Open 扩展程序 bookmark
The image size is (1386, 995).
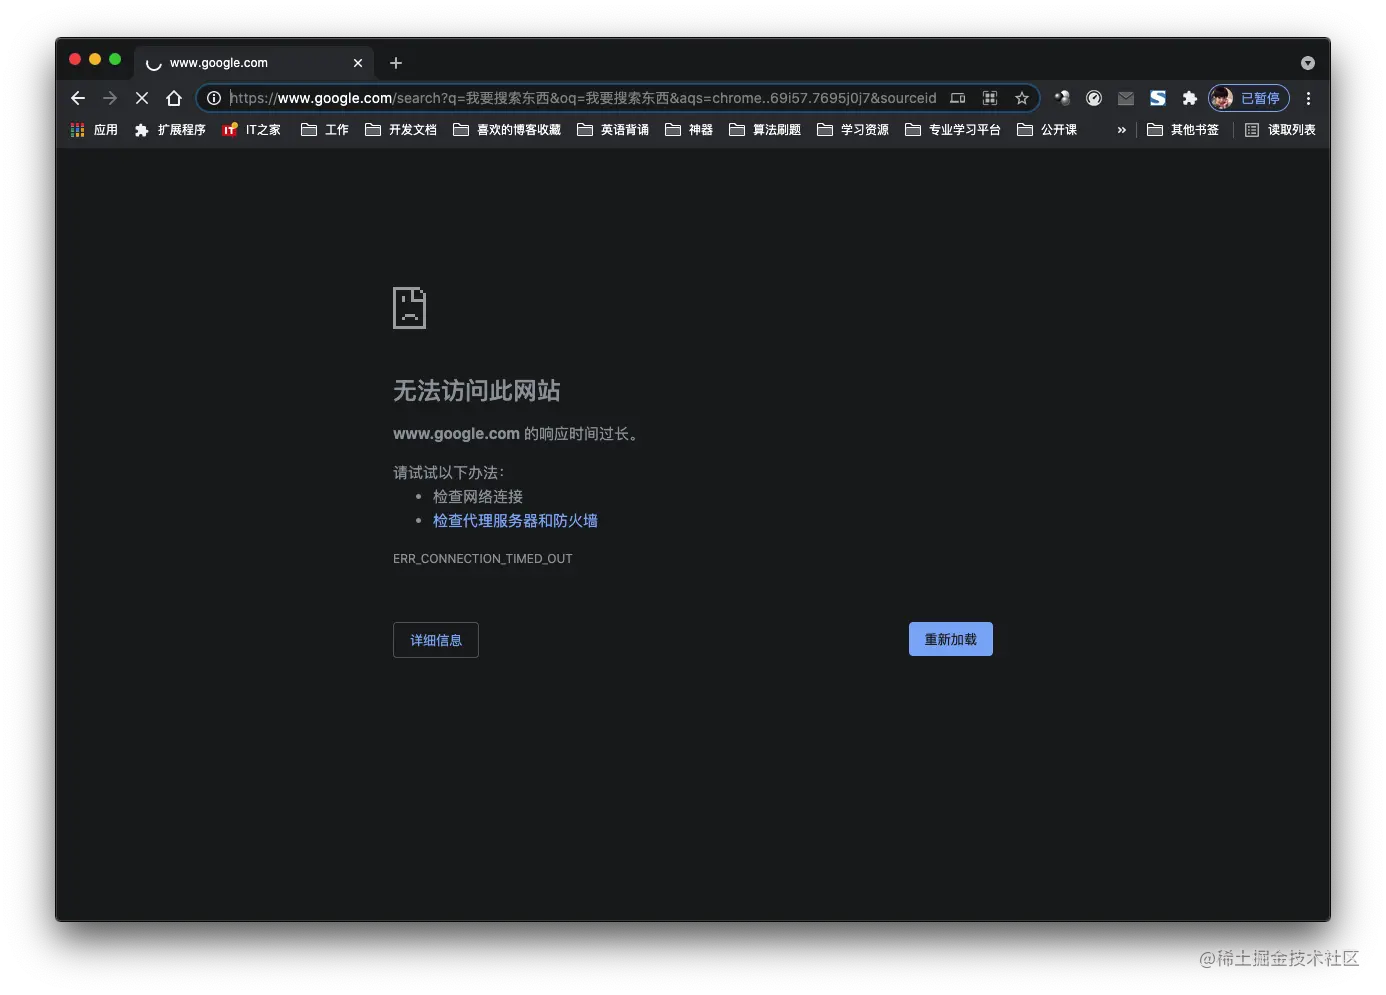point(170,130)
